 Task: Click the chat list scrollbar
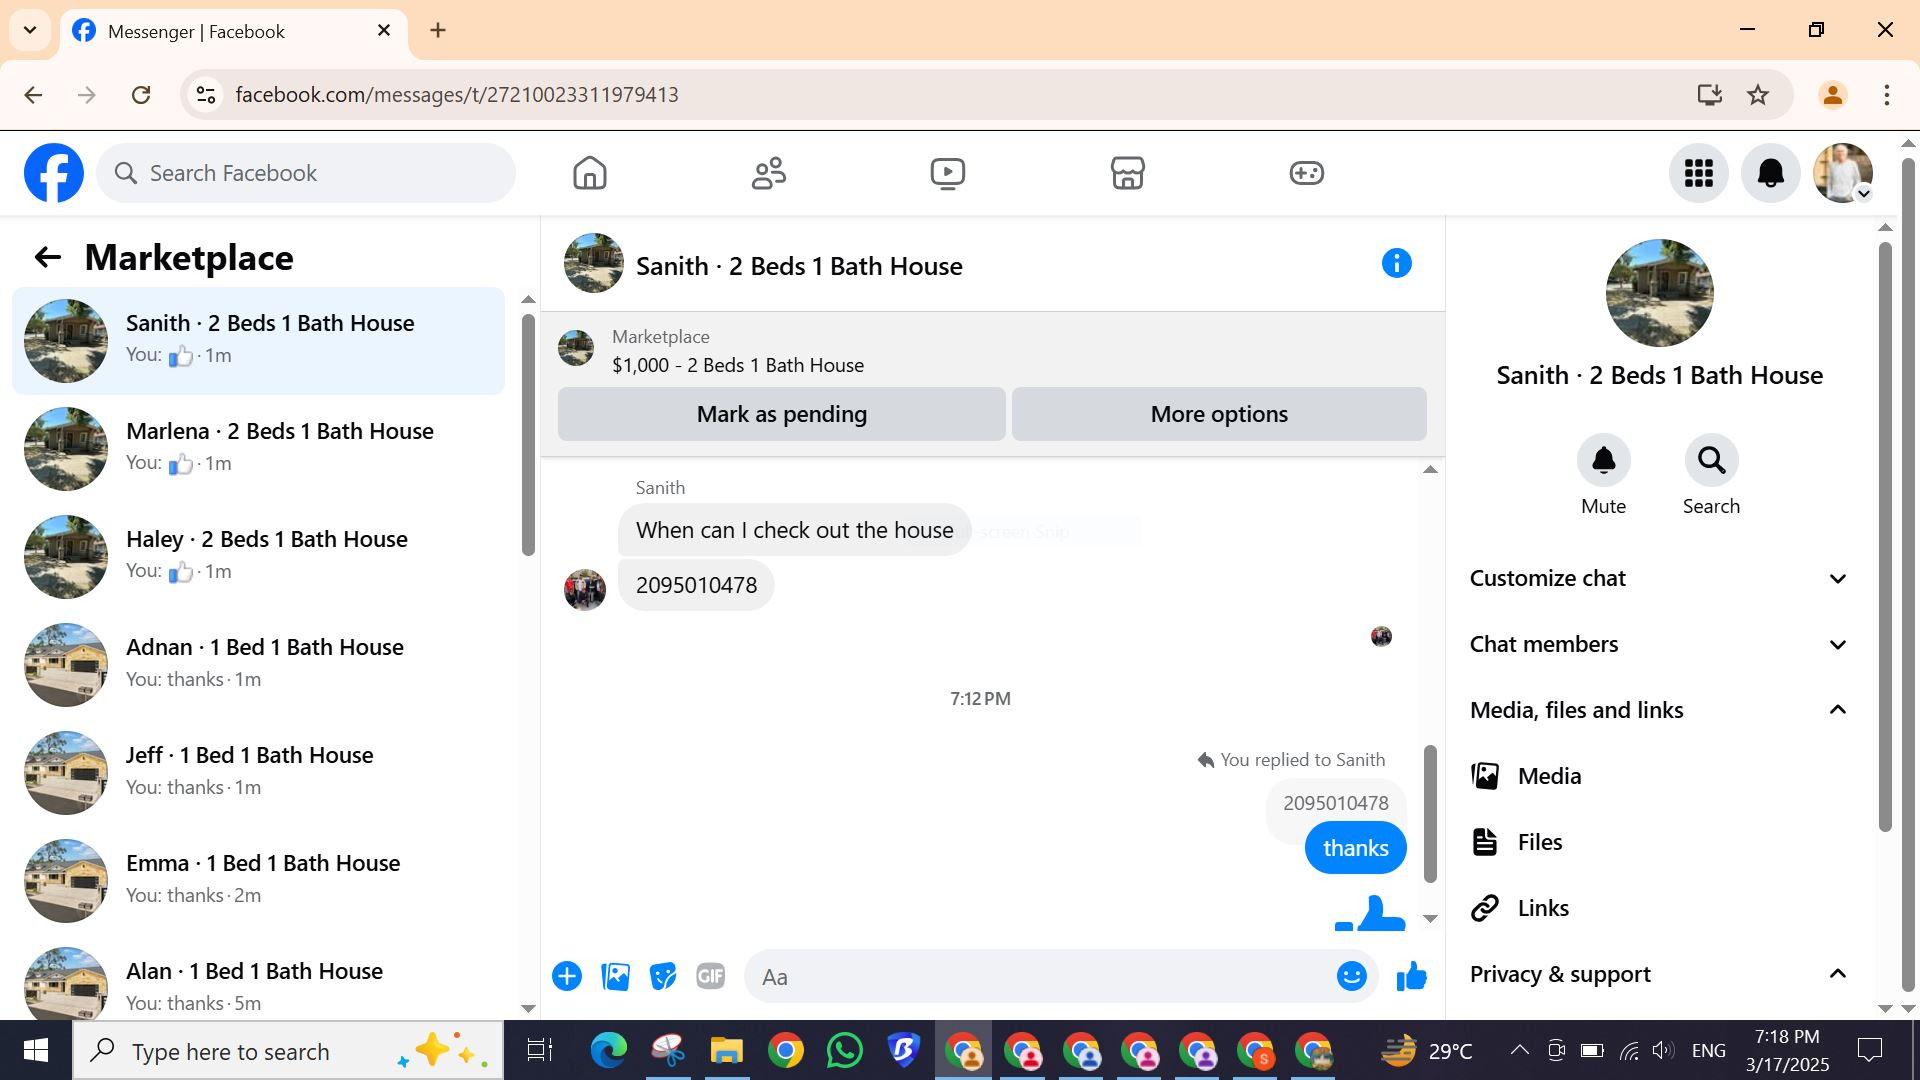point(528,435)
